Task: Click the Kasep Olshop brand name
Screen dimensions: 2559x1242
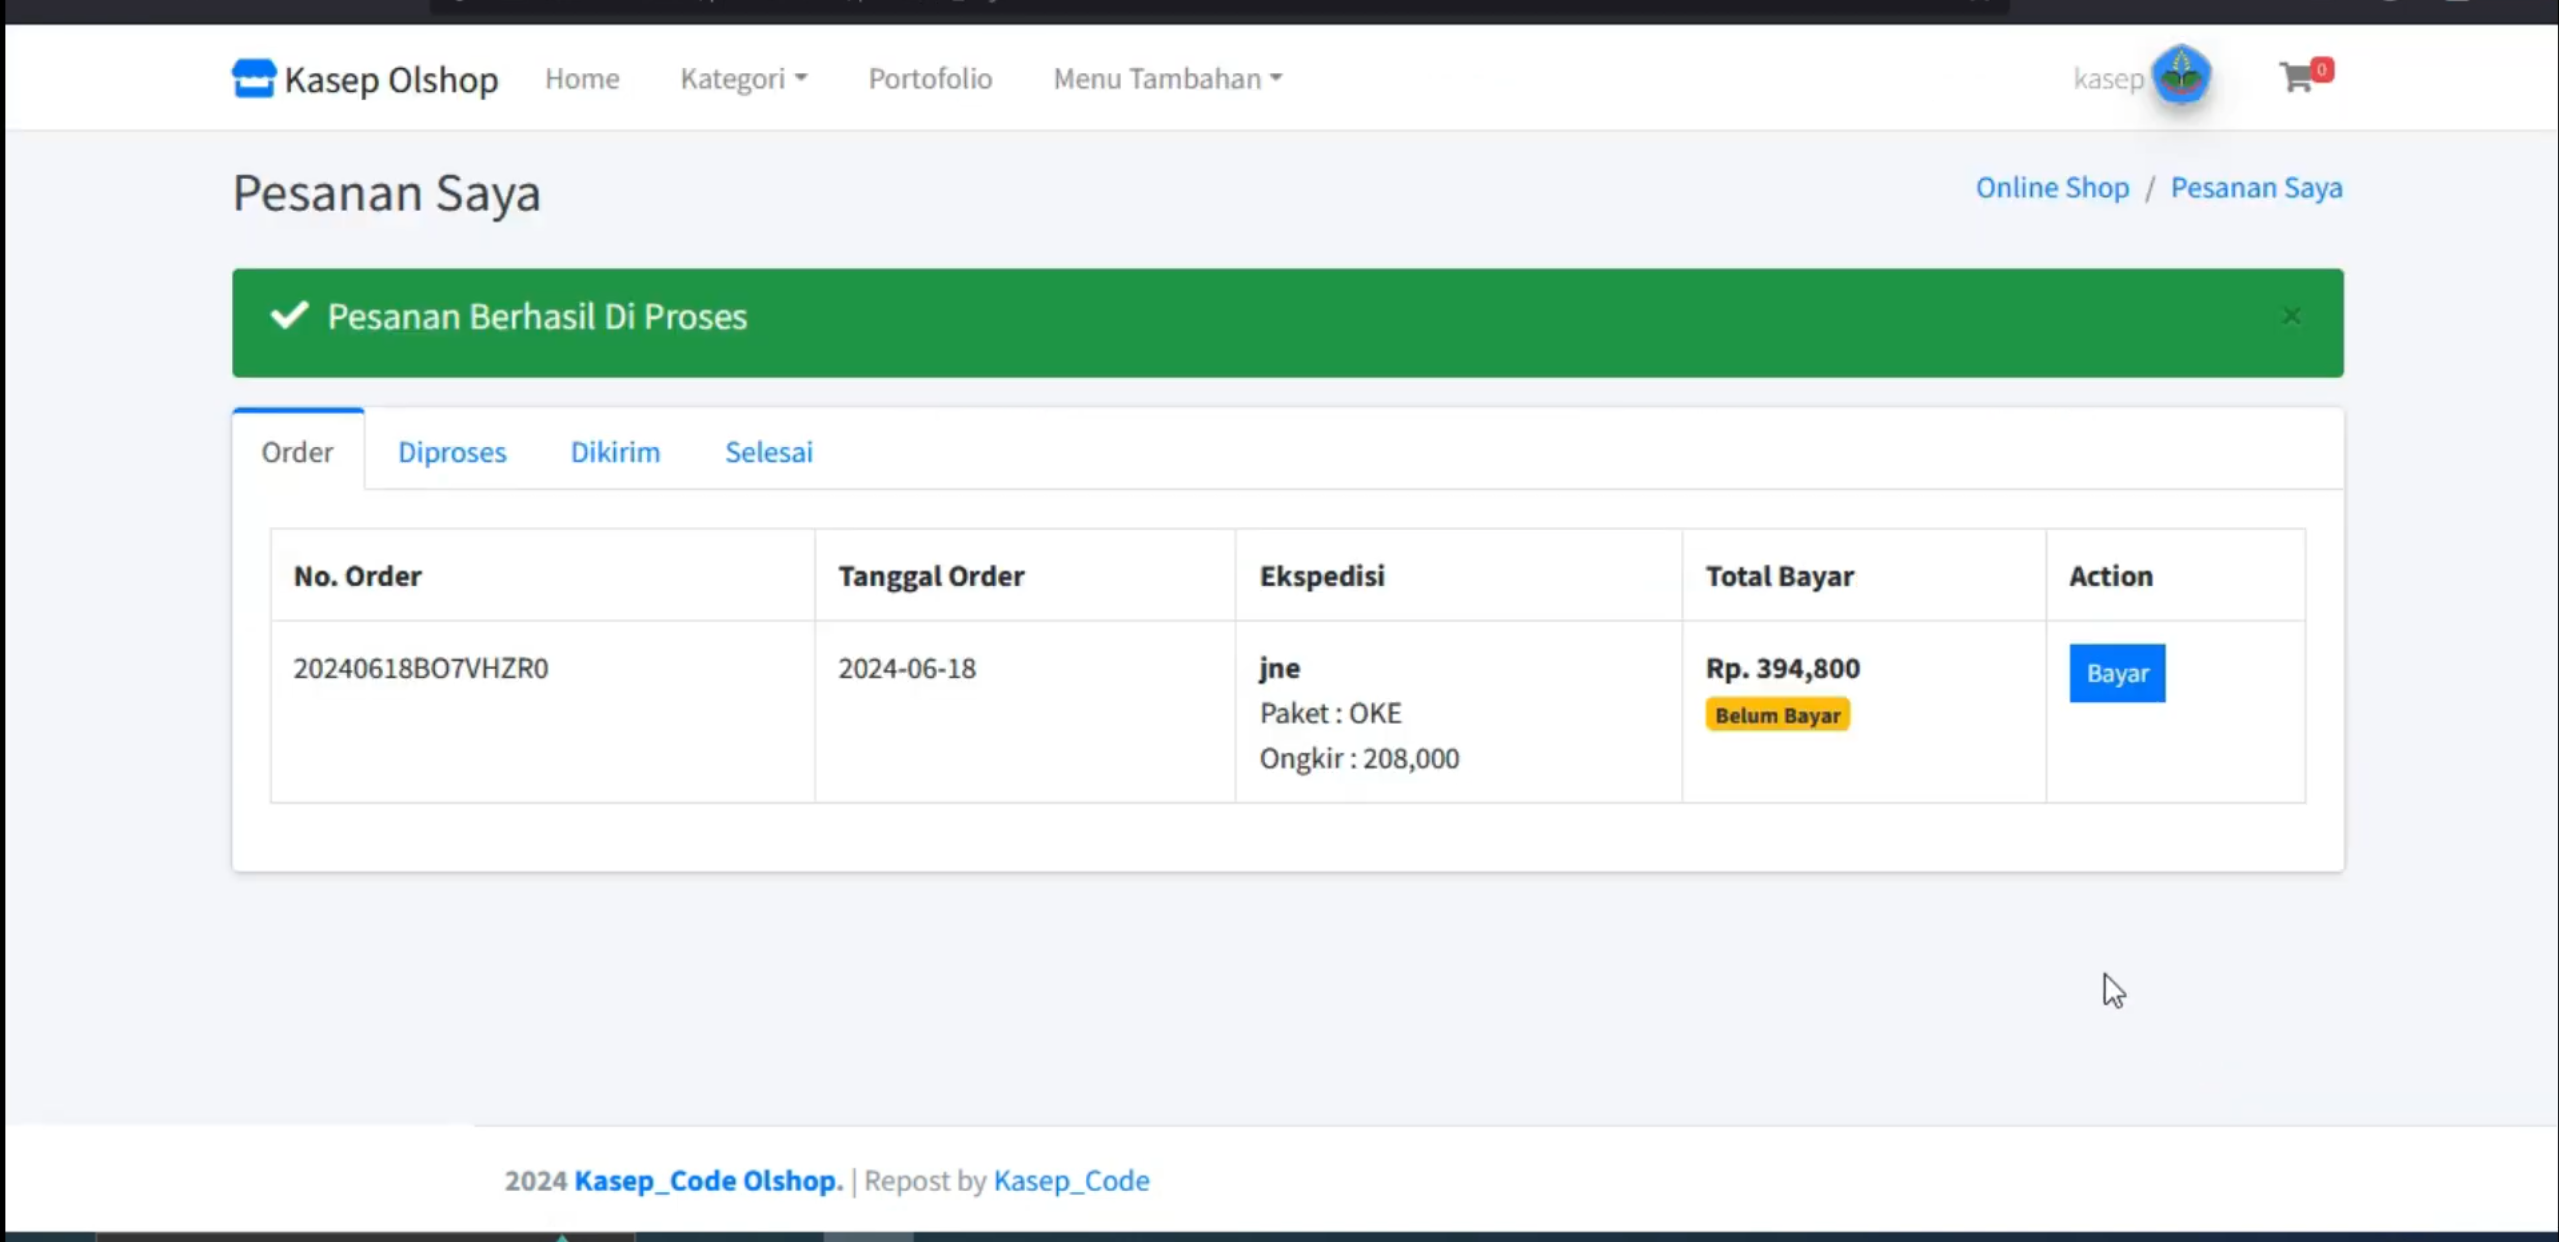Action: pos(391,79)
